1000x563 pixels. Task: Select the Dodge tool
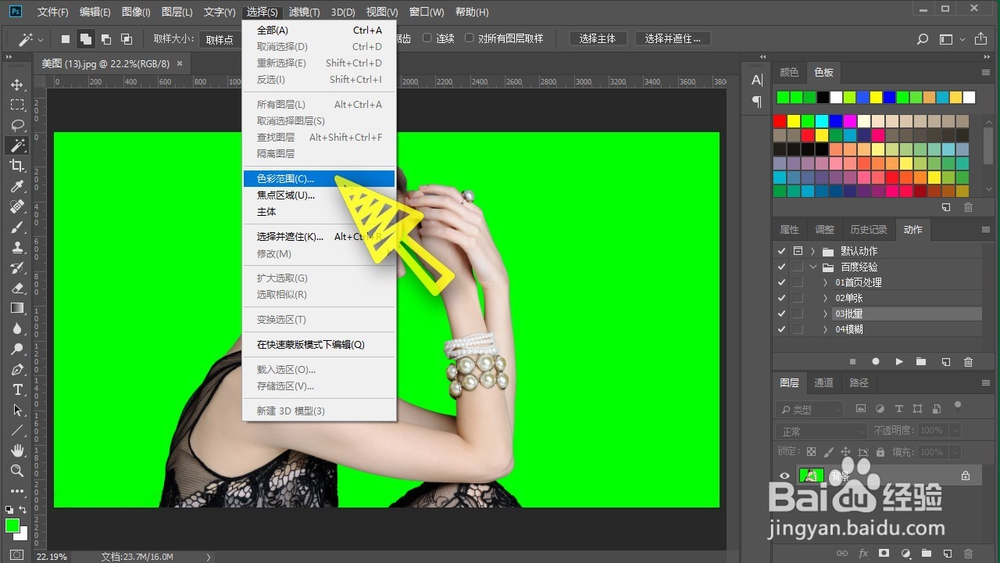[17, 349]
